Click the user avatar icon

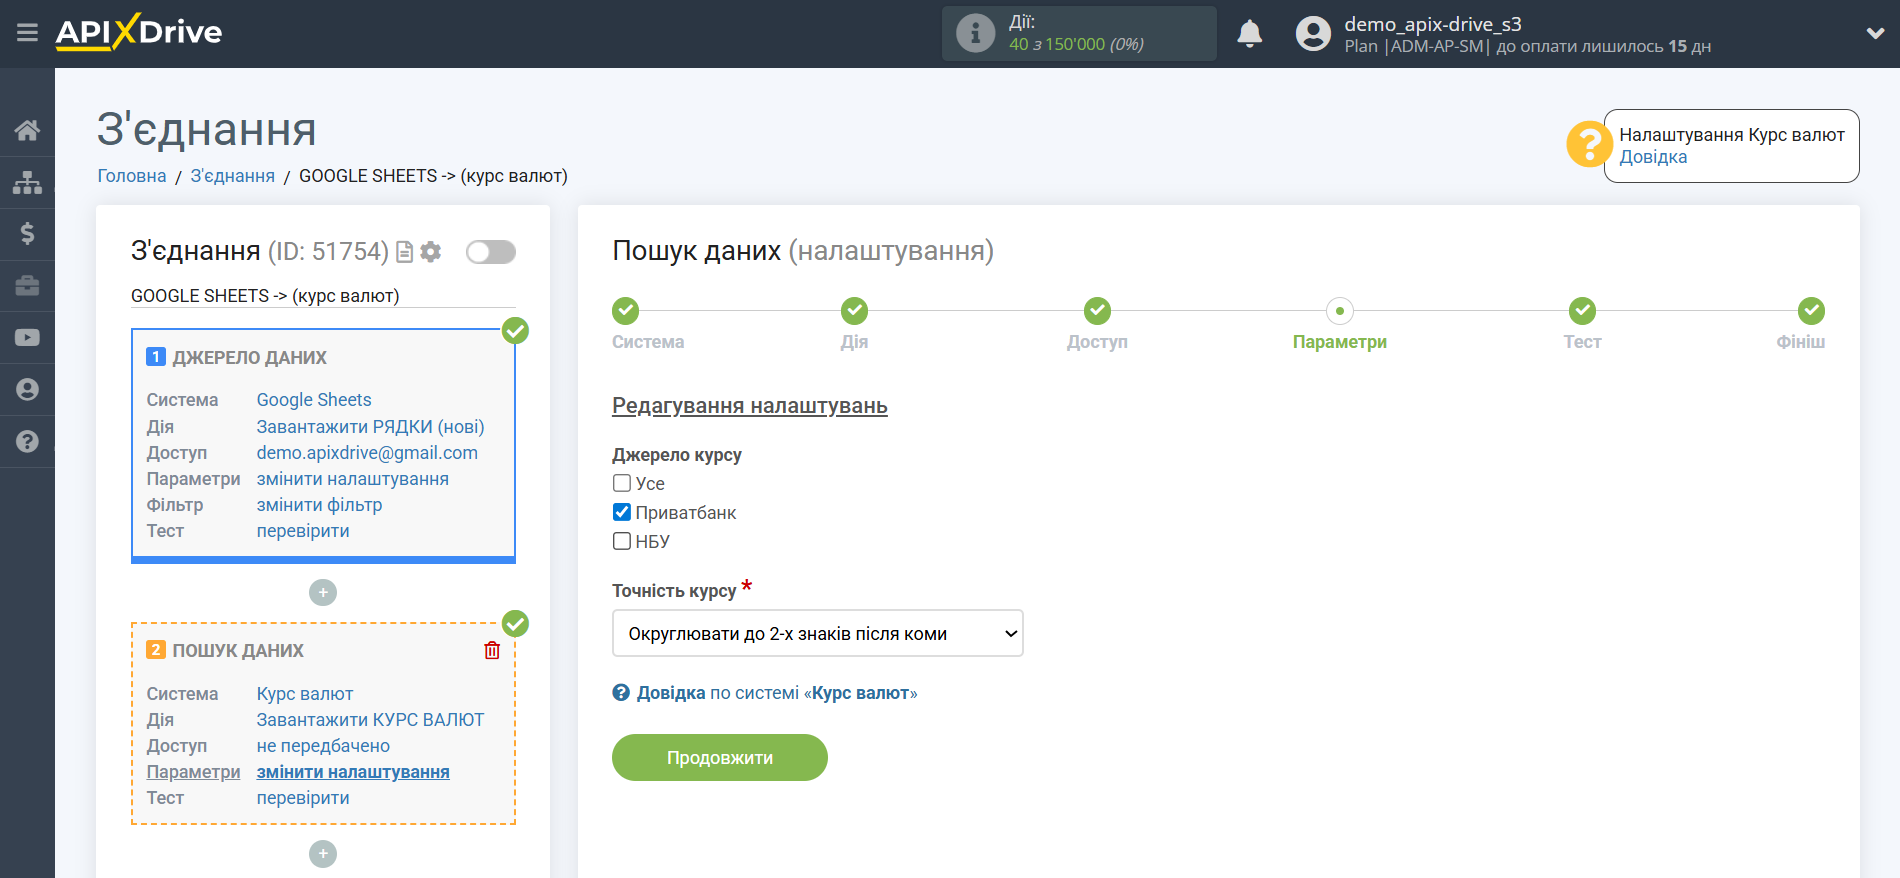click(x=1313, y=34)
